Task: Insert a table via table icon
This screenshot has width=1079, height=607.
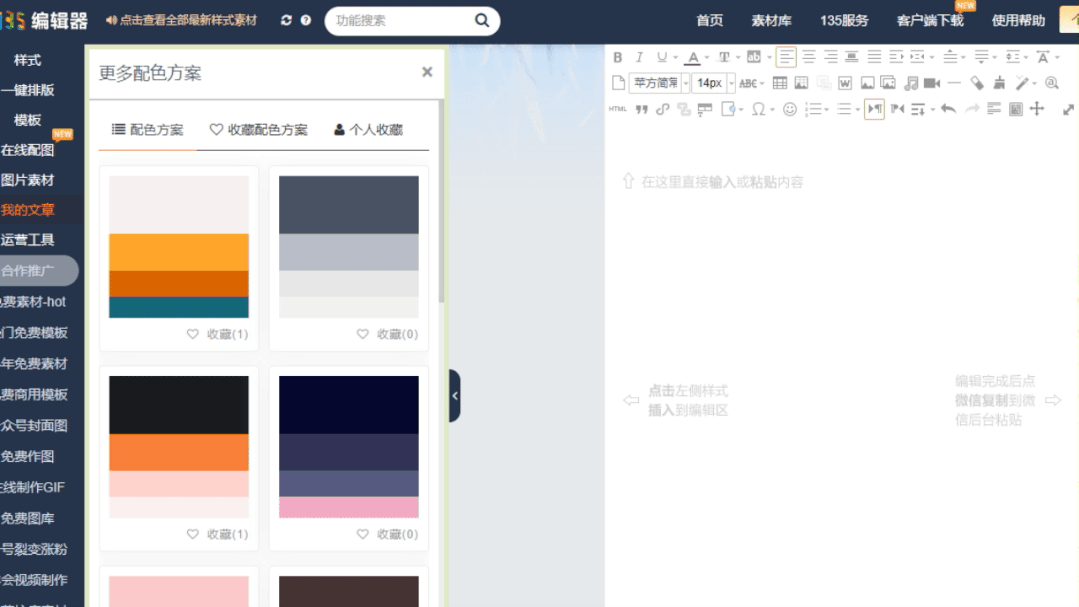Action: 780,83
